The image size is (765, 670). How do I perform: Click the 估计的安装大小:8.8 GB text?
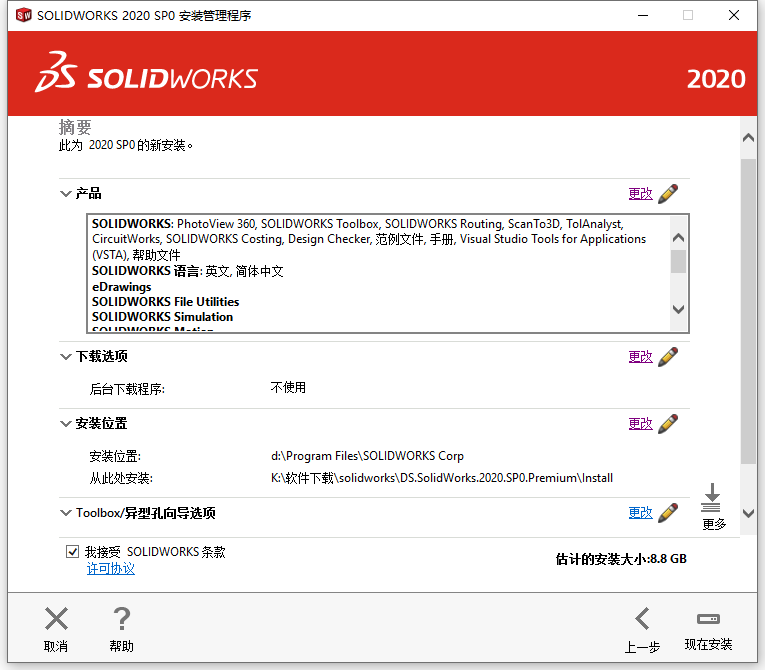pos(621,559)
